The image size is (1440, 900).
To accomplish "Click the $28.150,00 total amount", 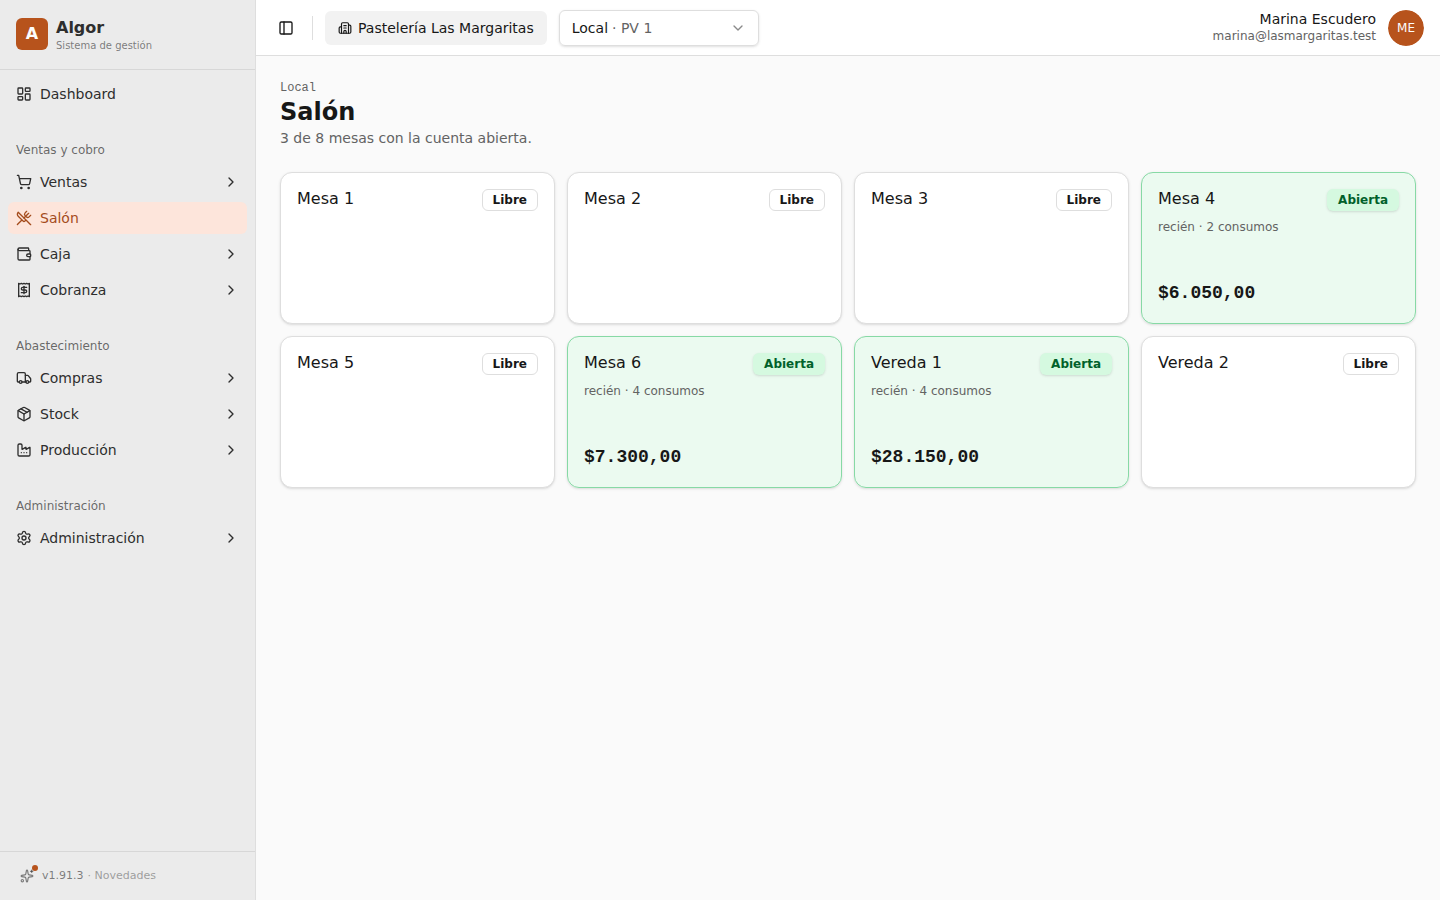I will coord(925,456).
